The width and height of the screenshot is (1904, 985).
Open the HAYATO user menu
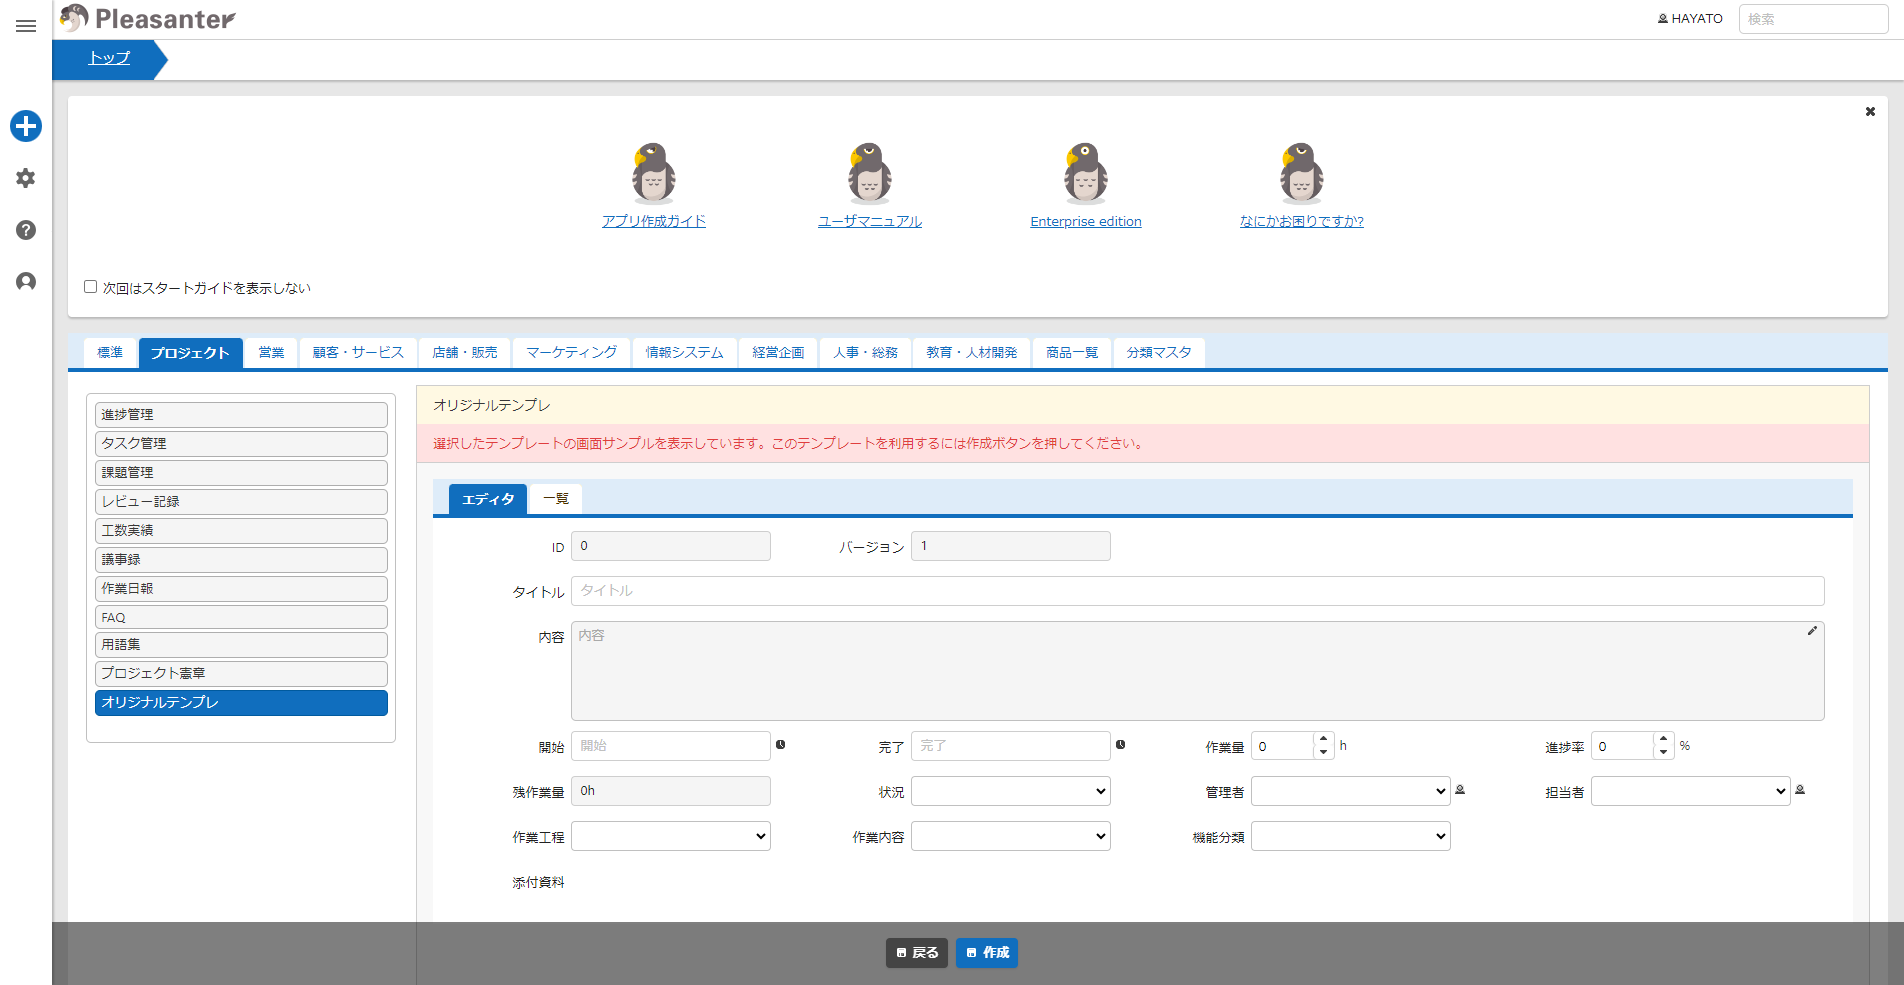(x=1690, y=19)
